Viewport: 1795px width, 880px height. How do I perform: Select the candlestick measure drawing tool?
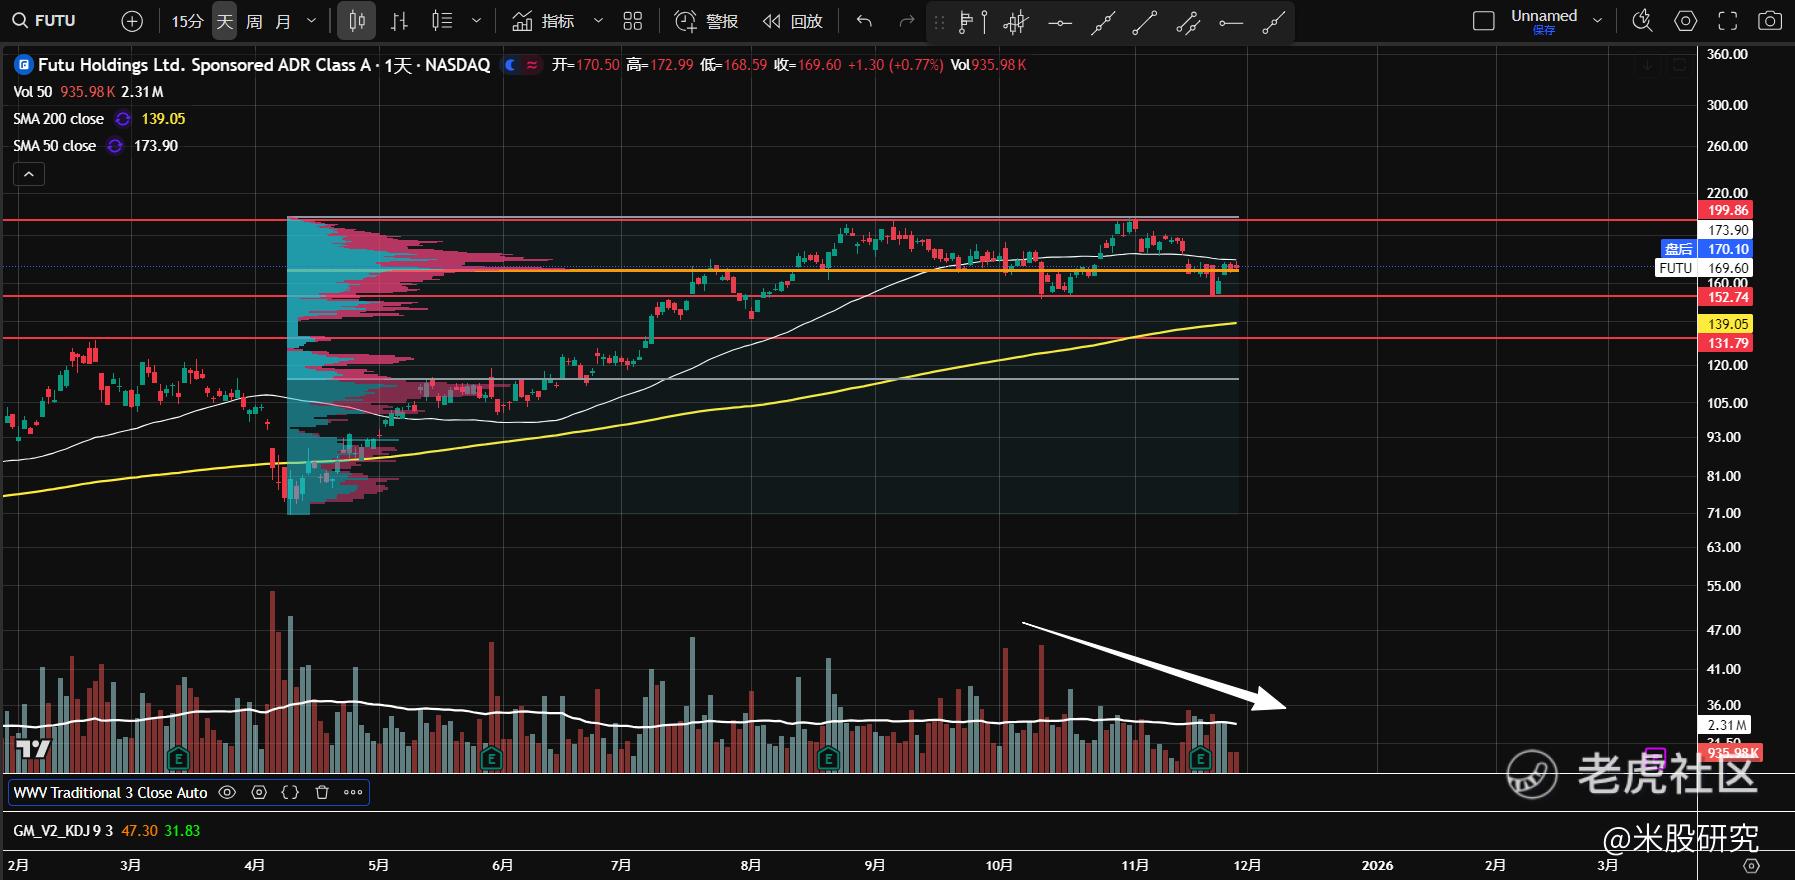point(1016,21)
